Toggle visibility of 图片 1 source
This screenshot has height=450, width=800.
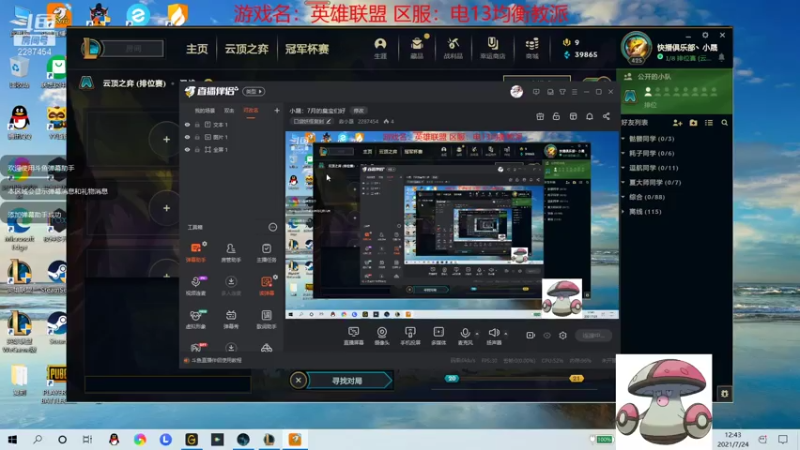pyautogui.click(x=187, y=137)
